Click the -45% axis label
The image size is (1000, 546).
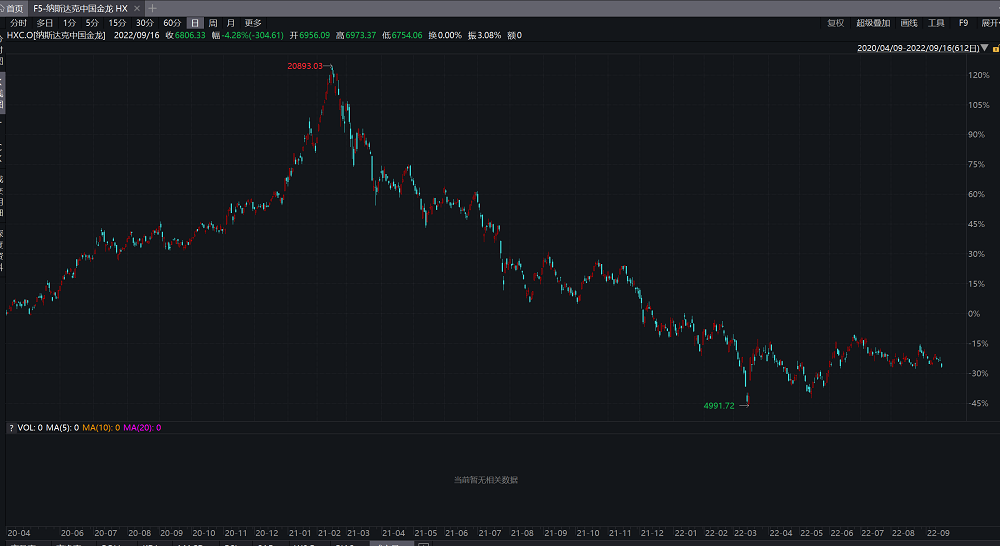tap(978, 403)
